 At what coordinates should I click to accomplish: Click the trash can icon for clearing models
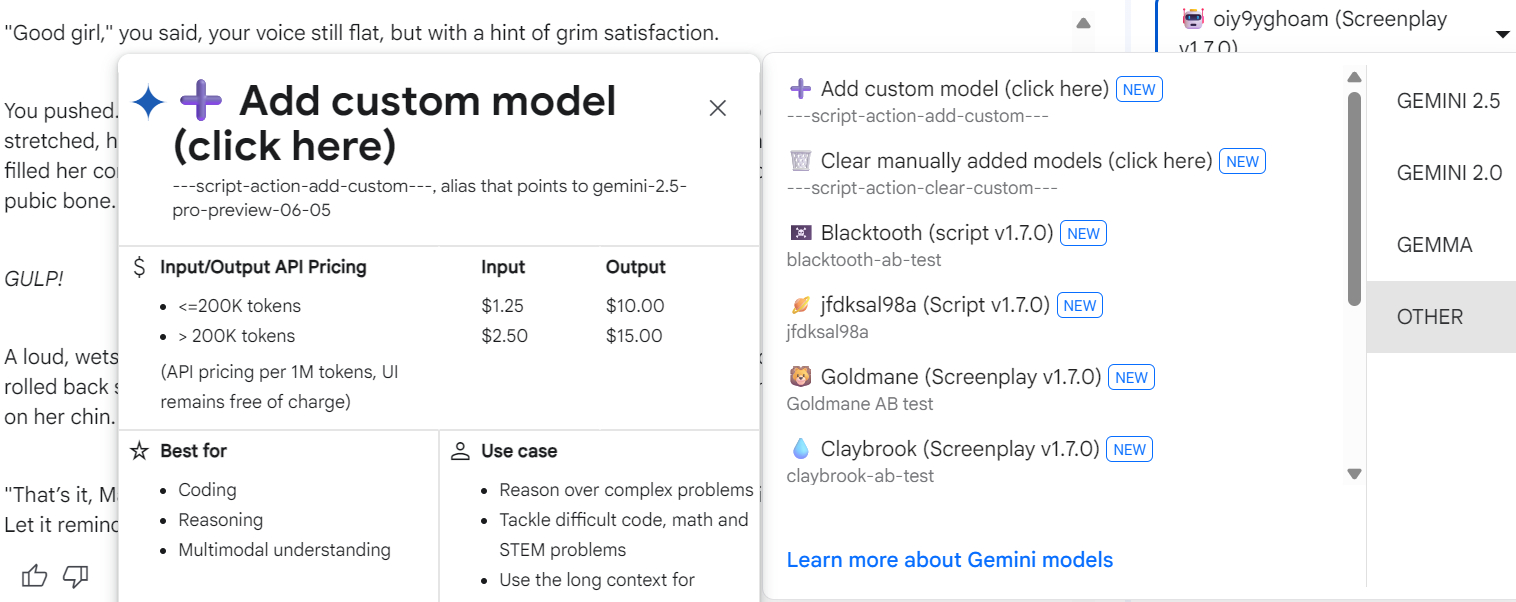pos(800,161)
